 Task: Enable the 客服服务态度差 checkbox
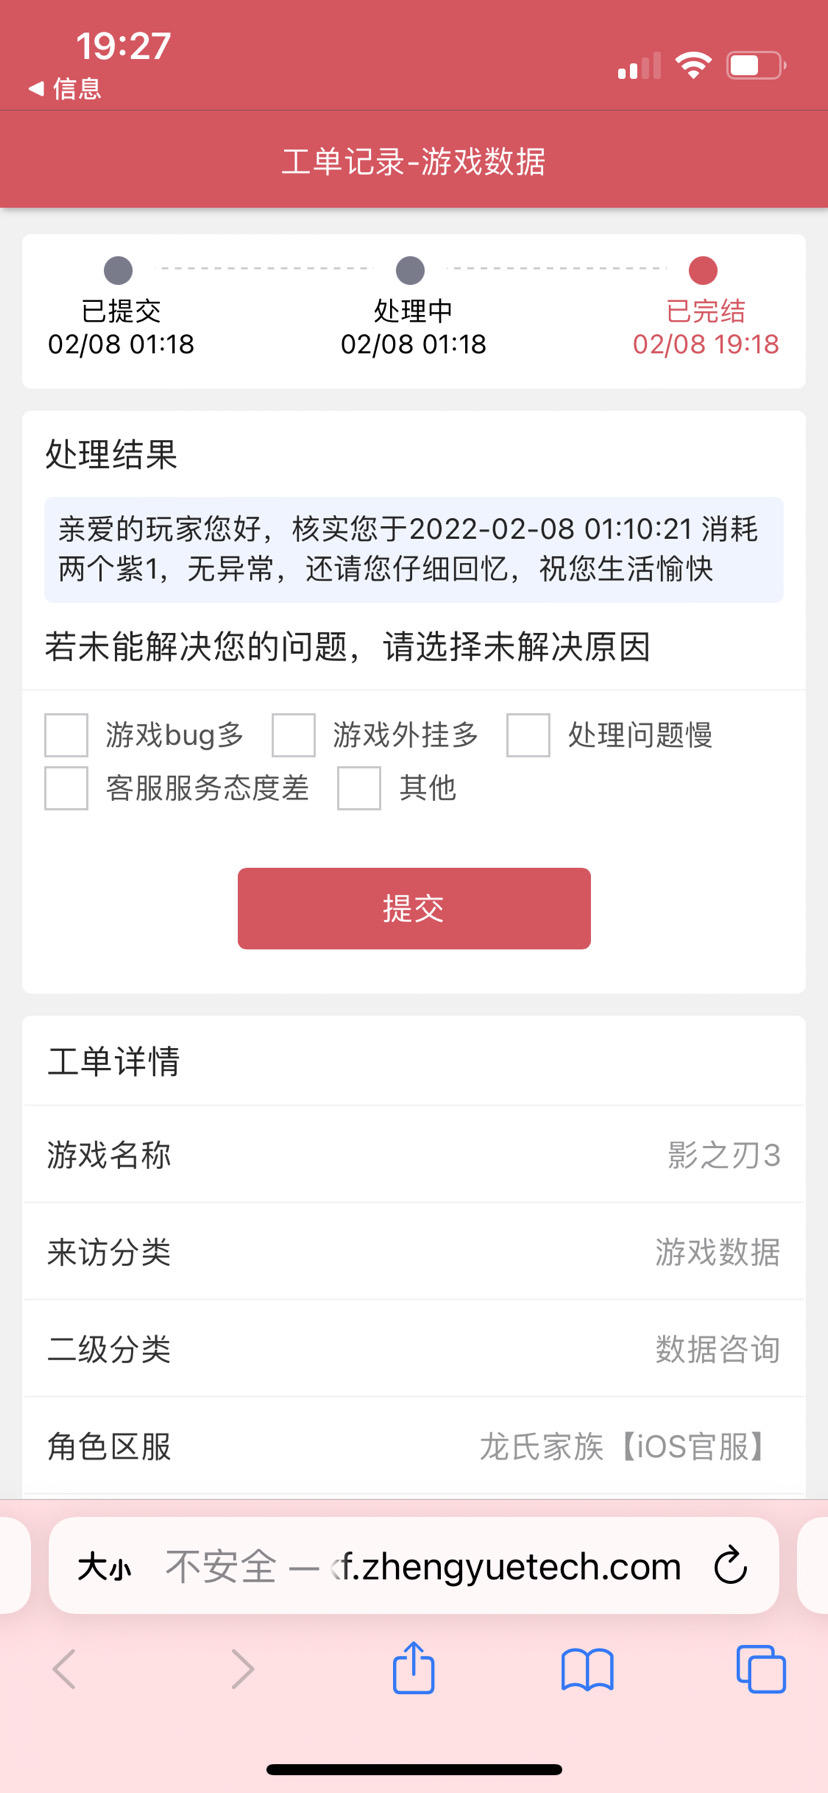(x=67, y=788)
